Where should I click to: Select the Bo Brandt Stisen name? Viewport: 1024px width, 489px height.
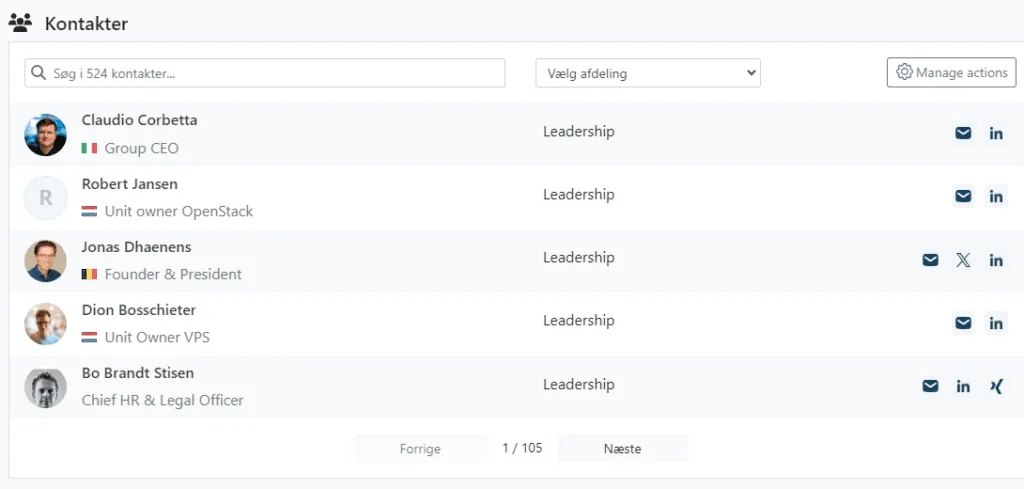coord(138,373)
